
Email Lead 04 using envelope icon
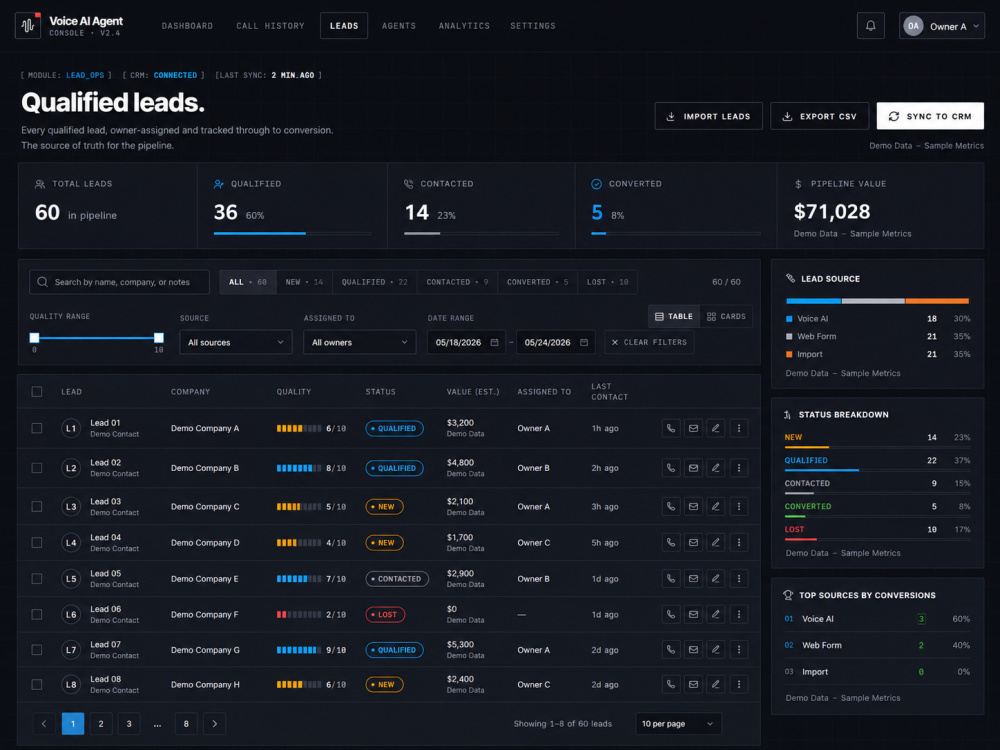coord(693,543)
